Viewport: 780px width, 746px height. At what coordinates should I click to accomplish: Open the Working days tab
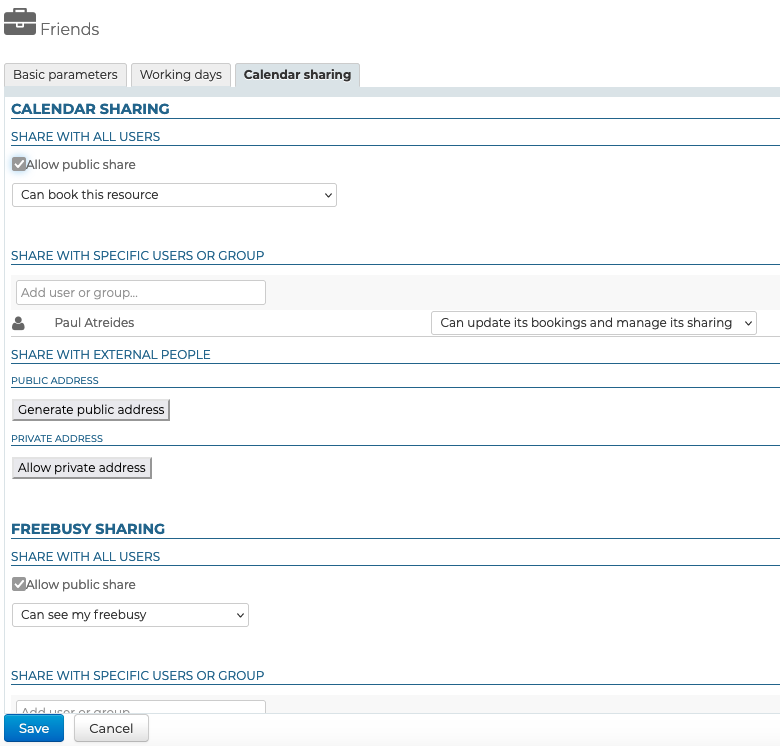coord(180,75)
